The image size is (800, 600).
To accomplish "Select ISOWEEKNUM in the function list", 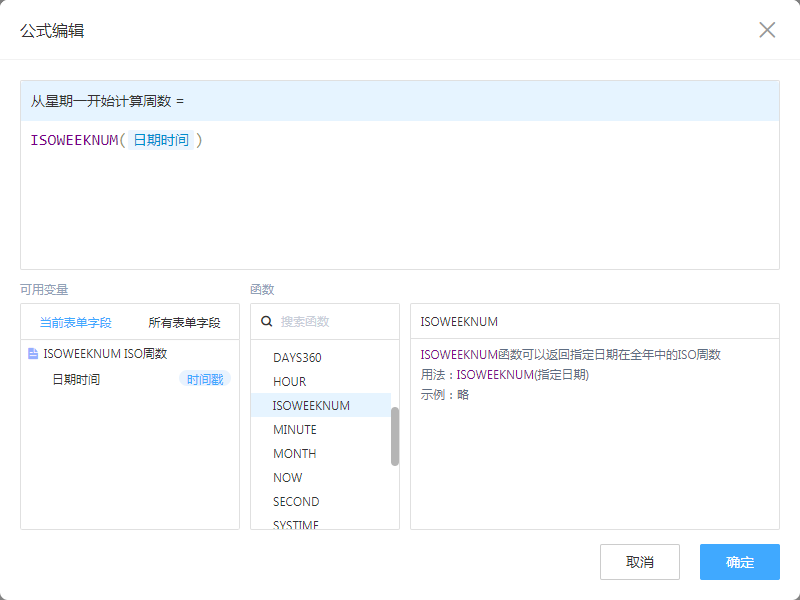I will 311,405.
